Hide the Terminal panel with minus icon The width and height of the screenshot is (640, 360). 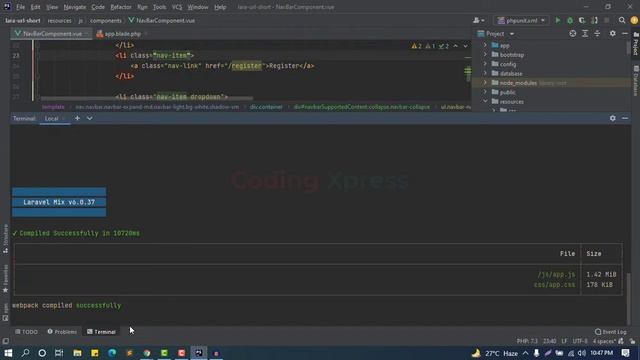coord(625,118)
